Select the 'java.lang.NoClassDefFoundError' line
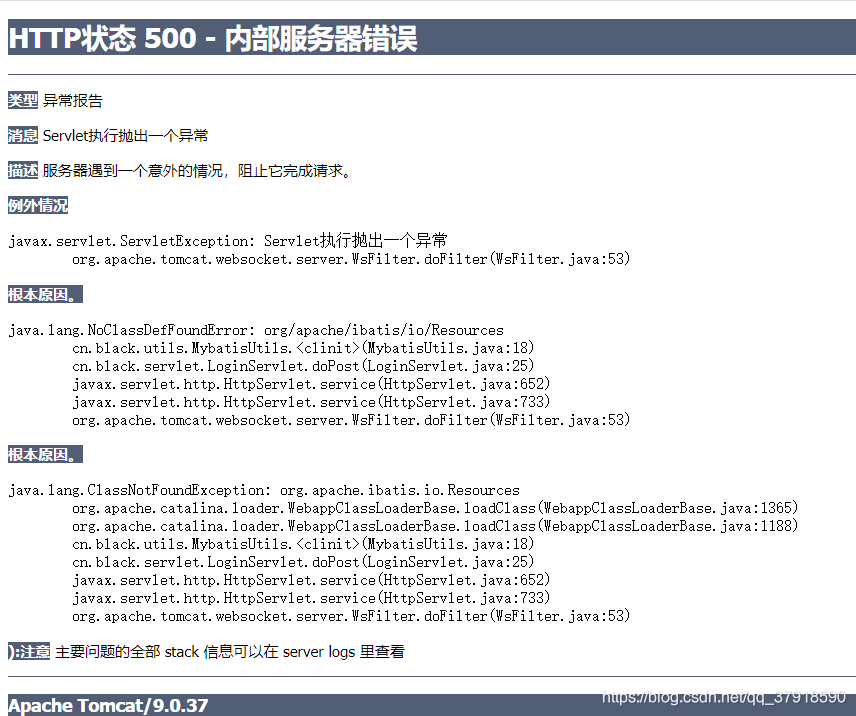This screenshot has width=856, height=716. [256, 330]
